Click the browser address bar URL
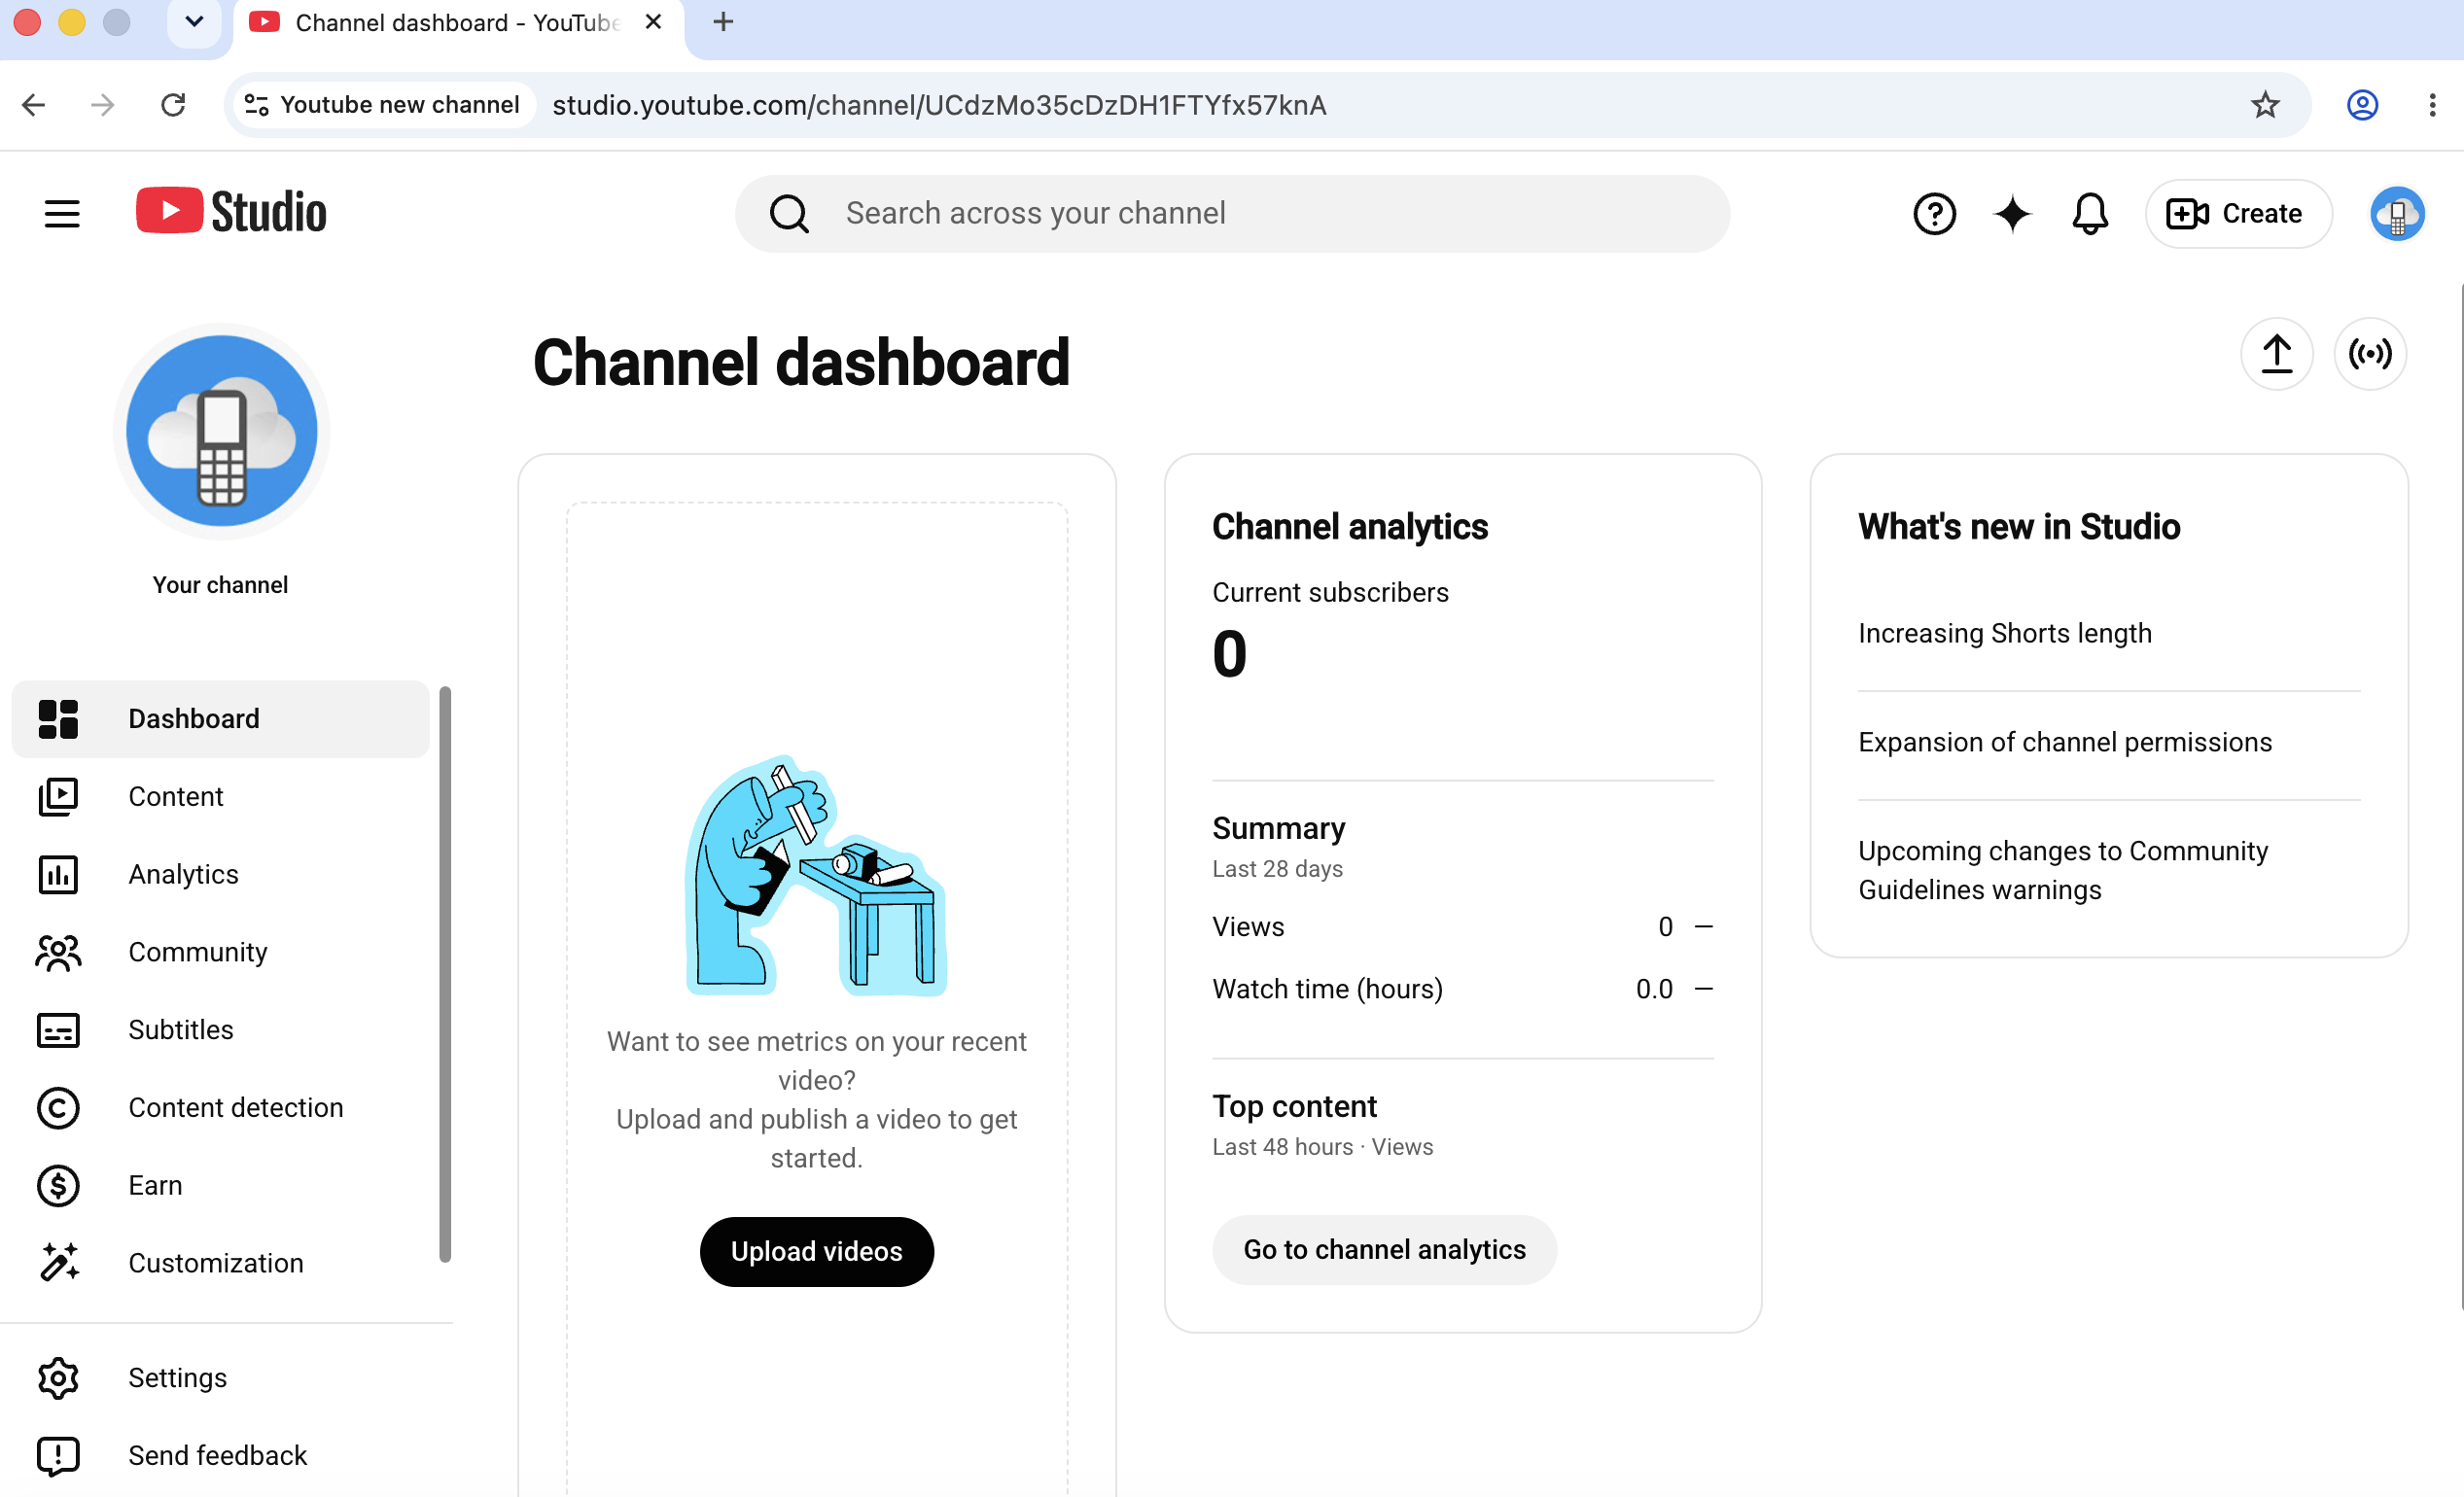Viewport: 2464px width, 1497px height. (x=939, y=105)
